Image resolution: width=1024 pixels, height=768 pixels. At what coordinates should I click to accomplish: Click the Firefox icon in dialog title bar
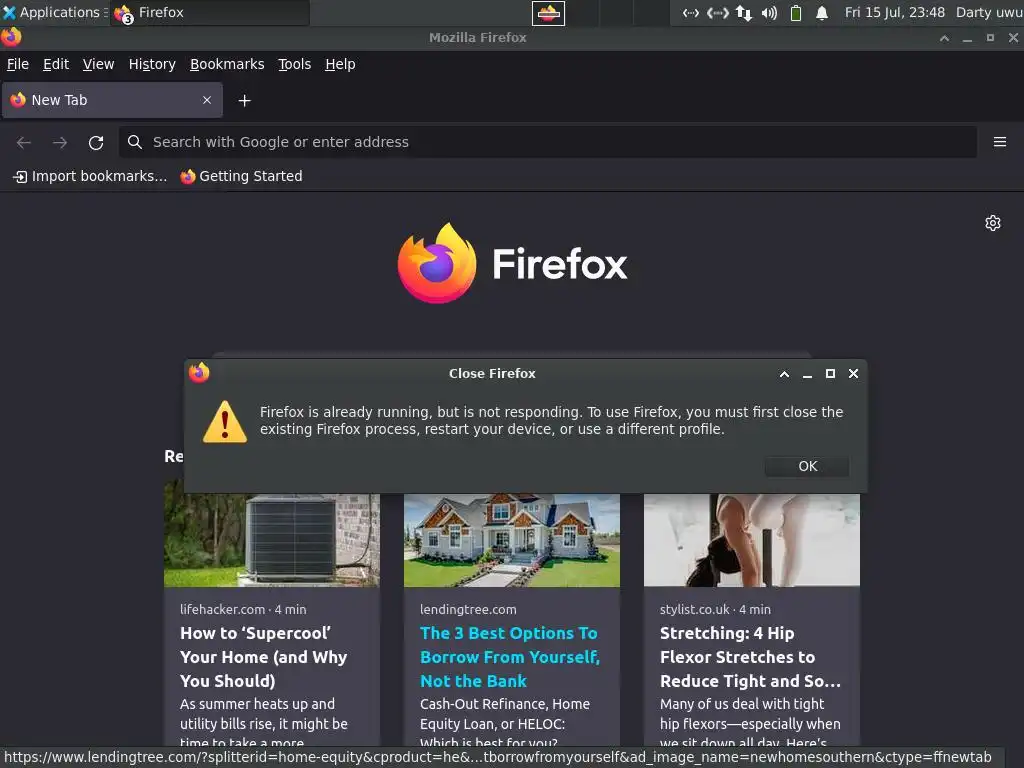coord(199,373)
